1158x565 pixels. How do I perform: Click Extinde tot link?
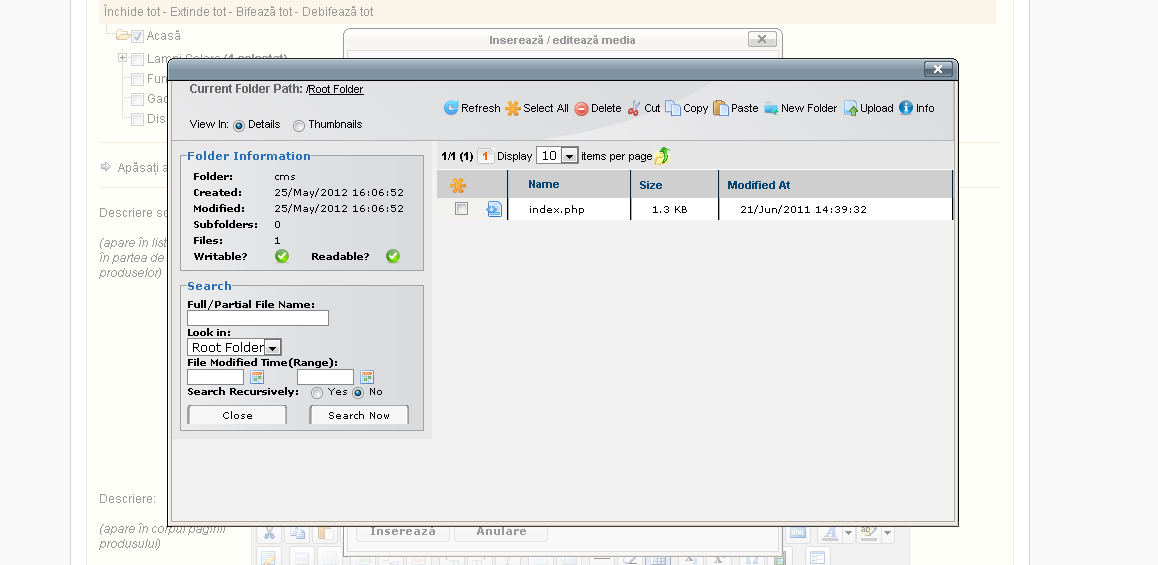point(198,12)
